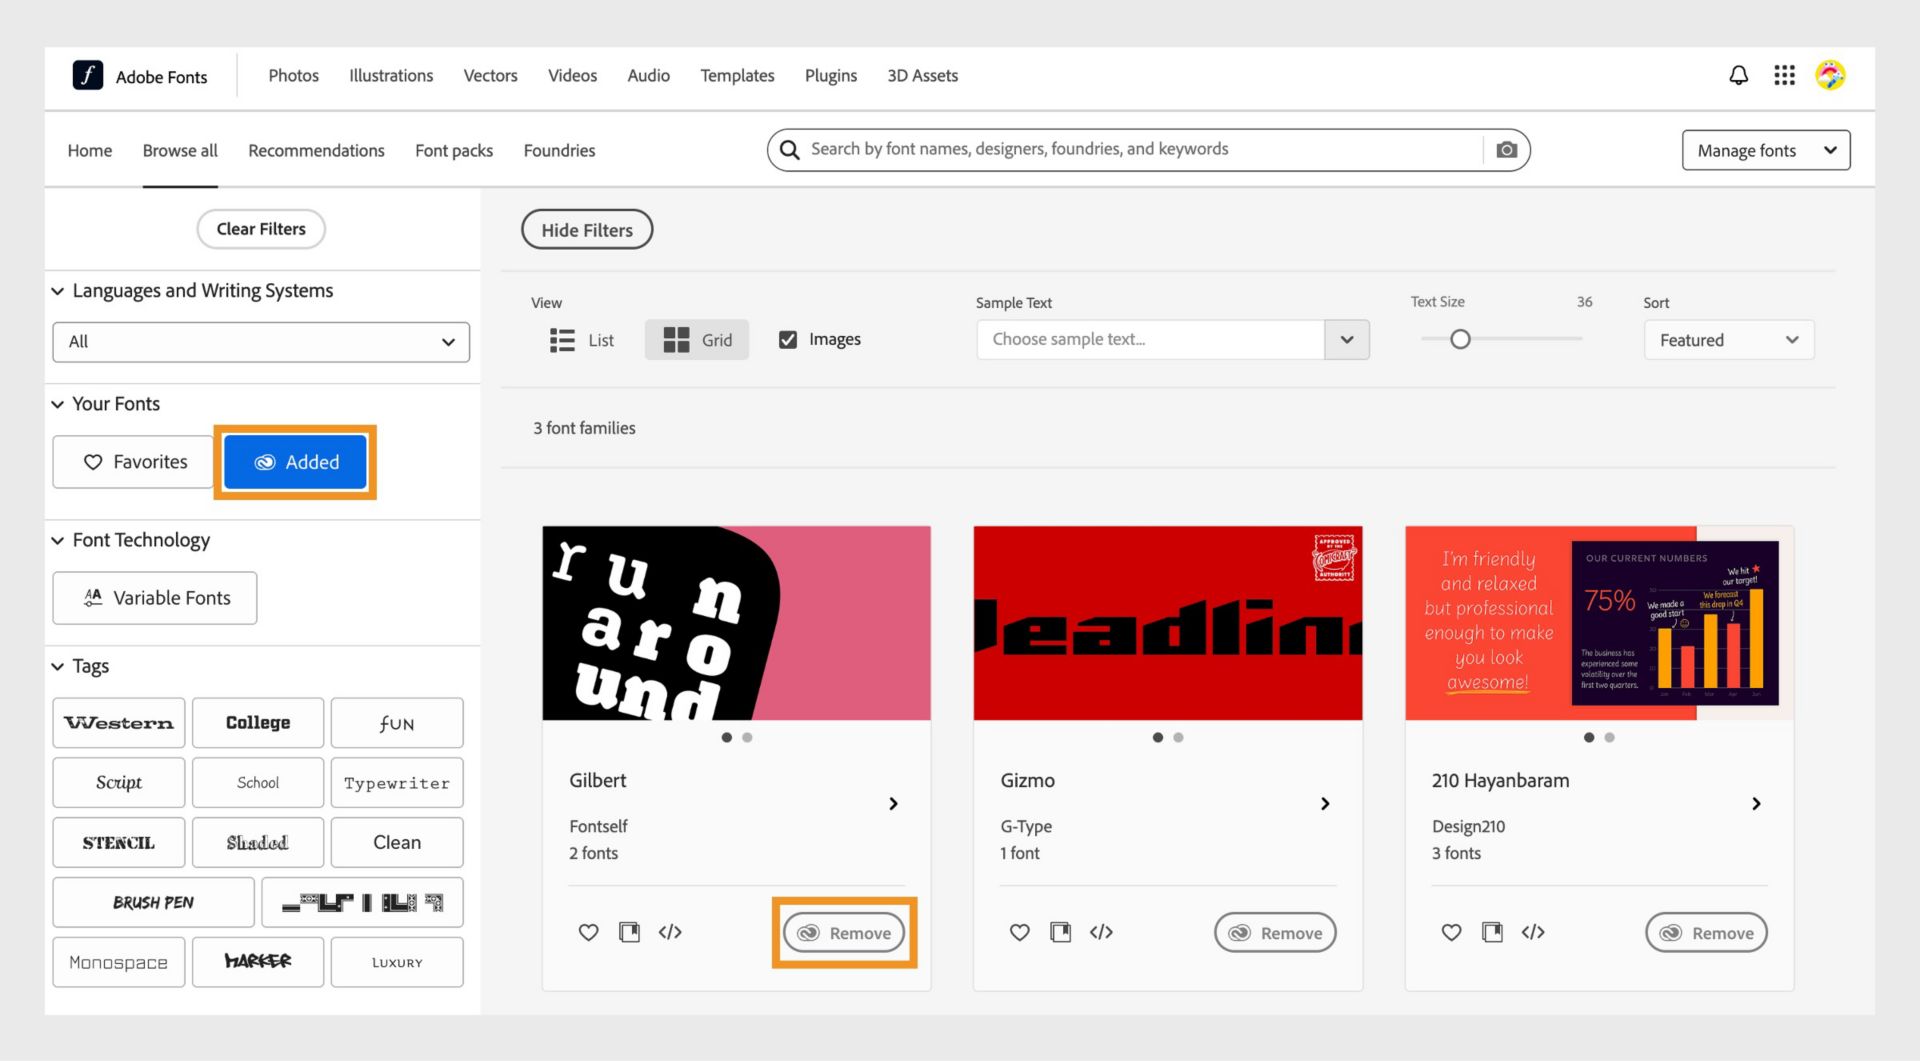Click Clear Filters

[260, 229]
